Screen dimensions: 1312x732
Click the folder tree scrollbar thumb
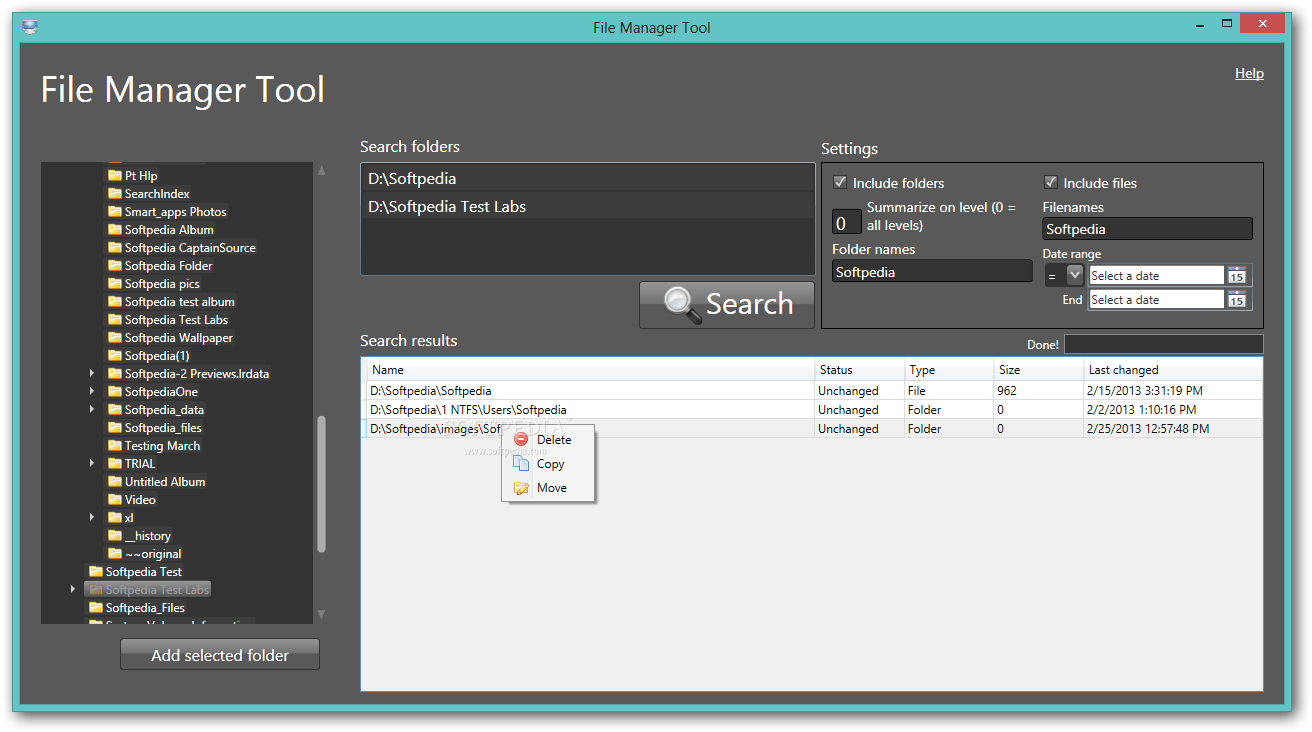coord(321,484)
